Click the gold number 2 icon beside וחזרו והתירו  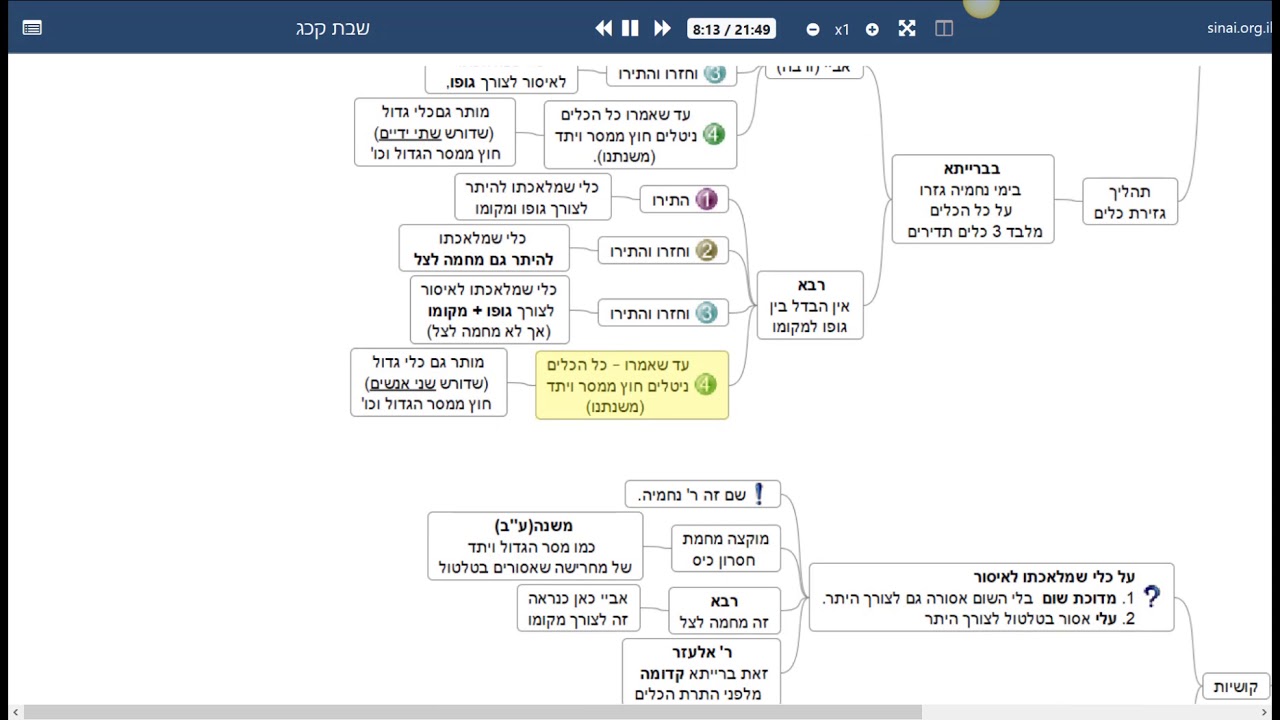[x=706, y=251]
